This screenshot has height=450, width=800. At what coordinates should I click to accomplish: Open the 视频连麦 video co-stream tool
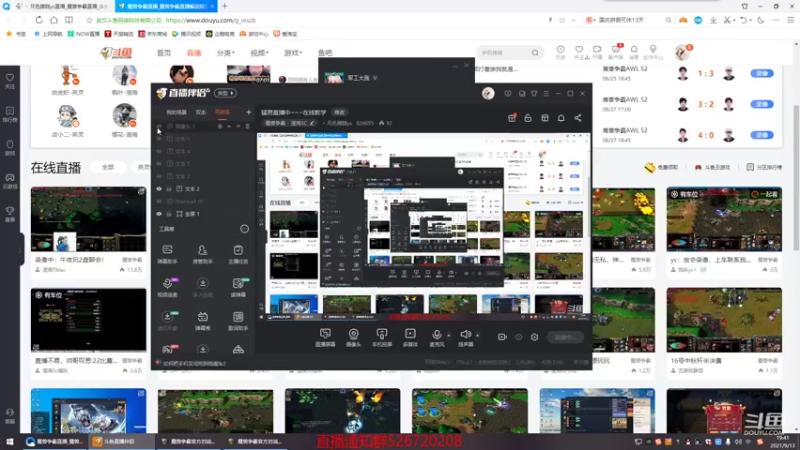(167, 287)
